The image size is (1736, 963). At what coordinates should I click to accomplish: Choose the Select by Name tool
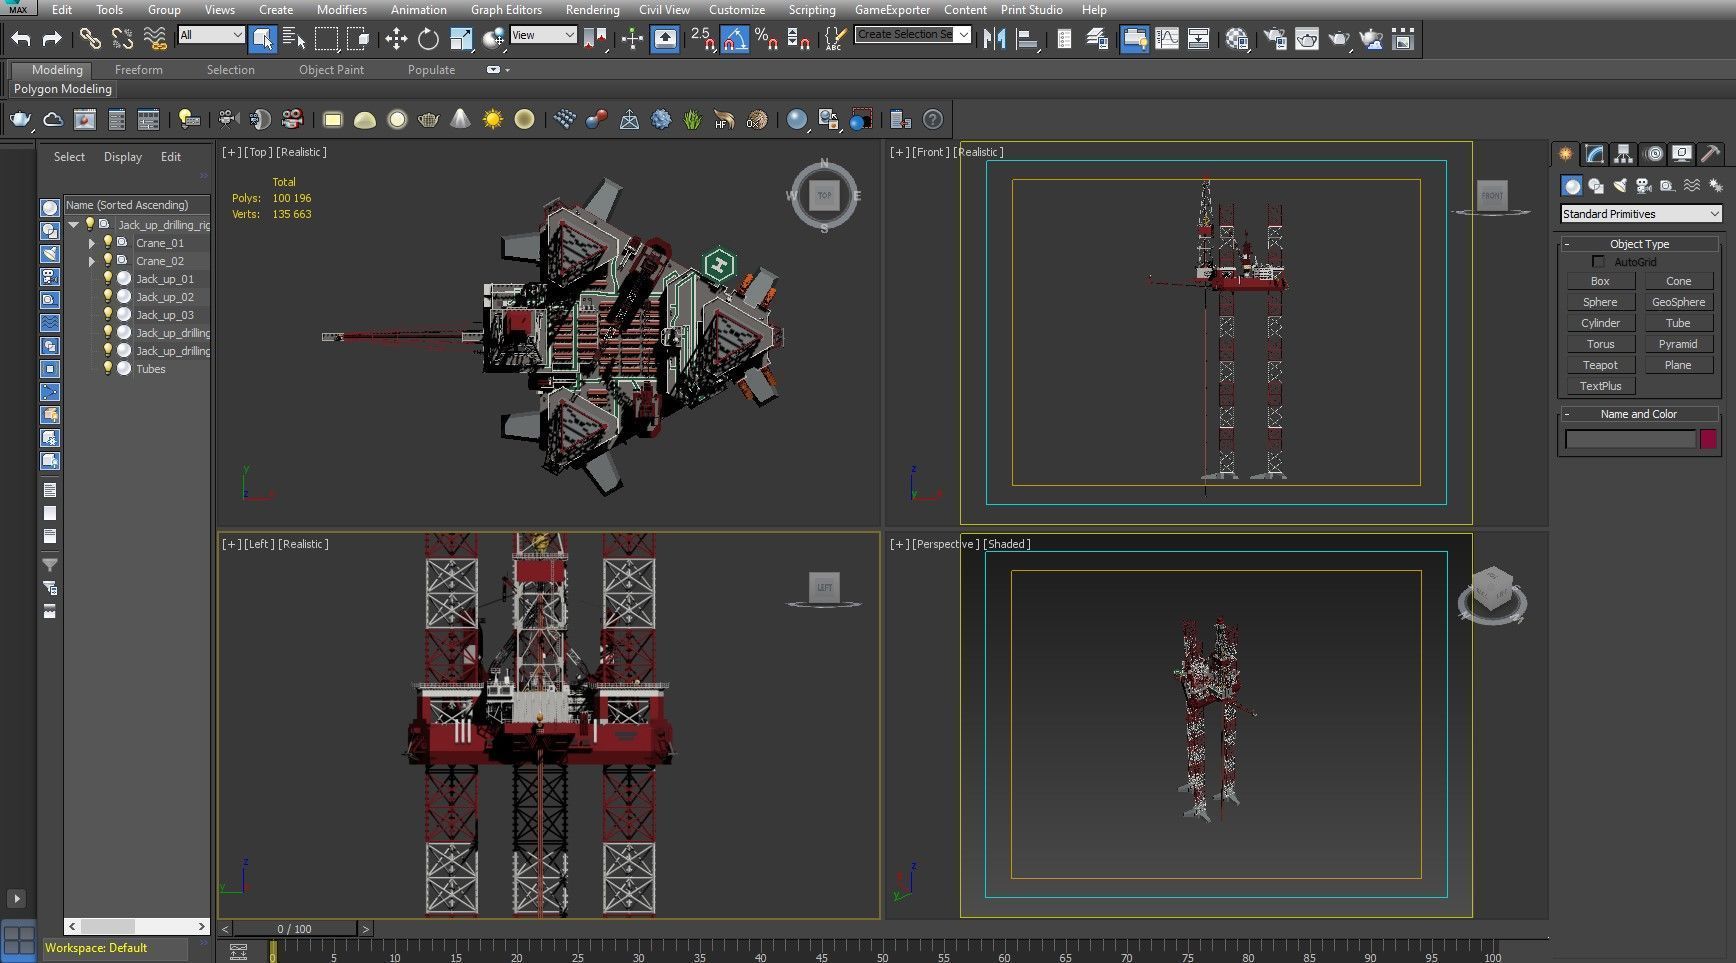tap(294, 39)
